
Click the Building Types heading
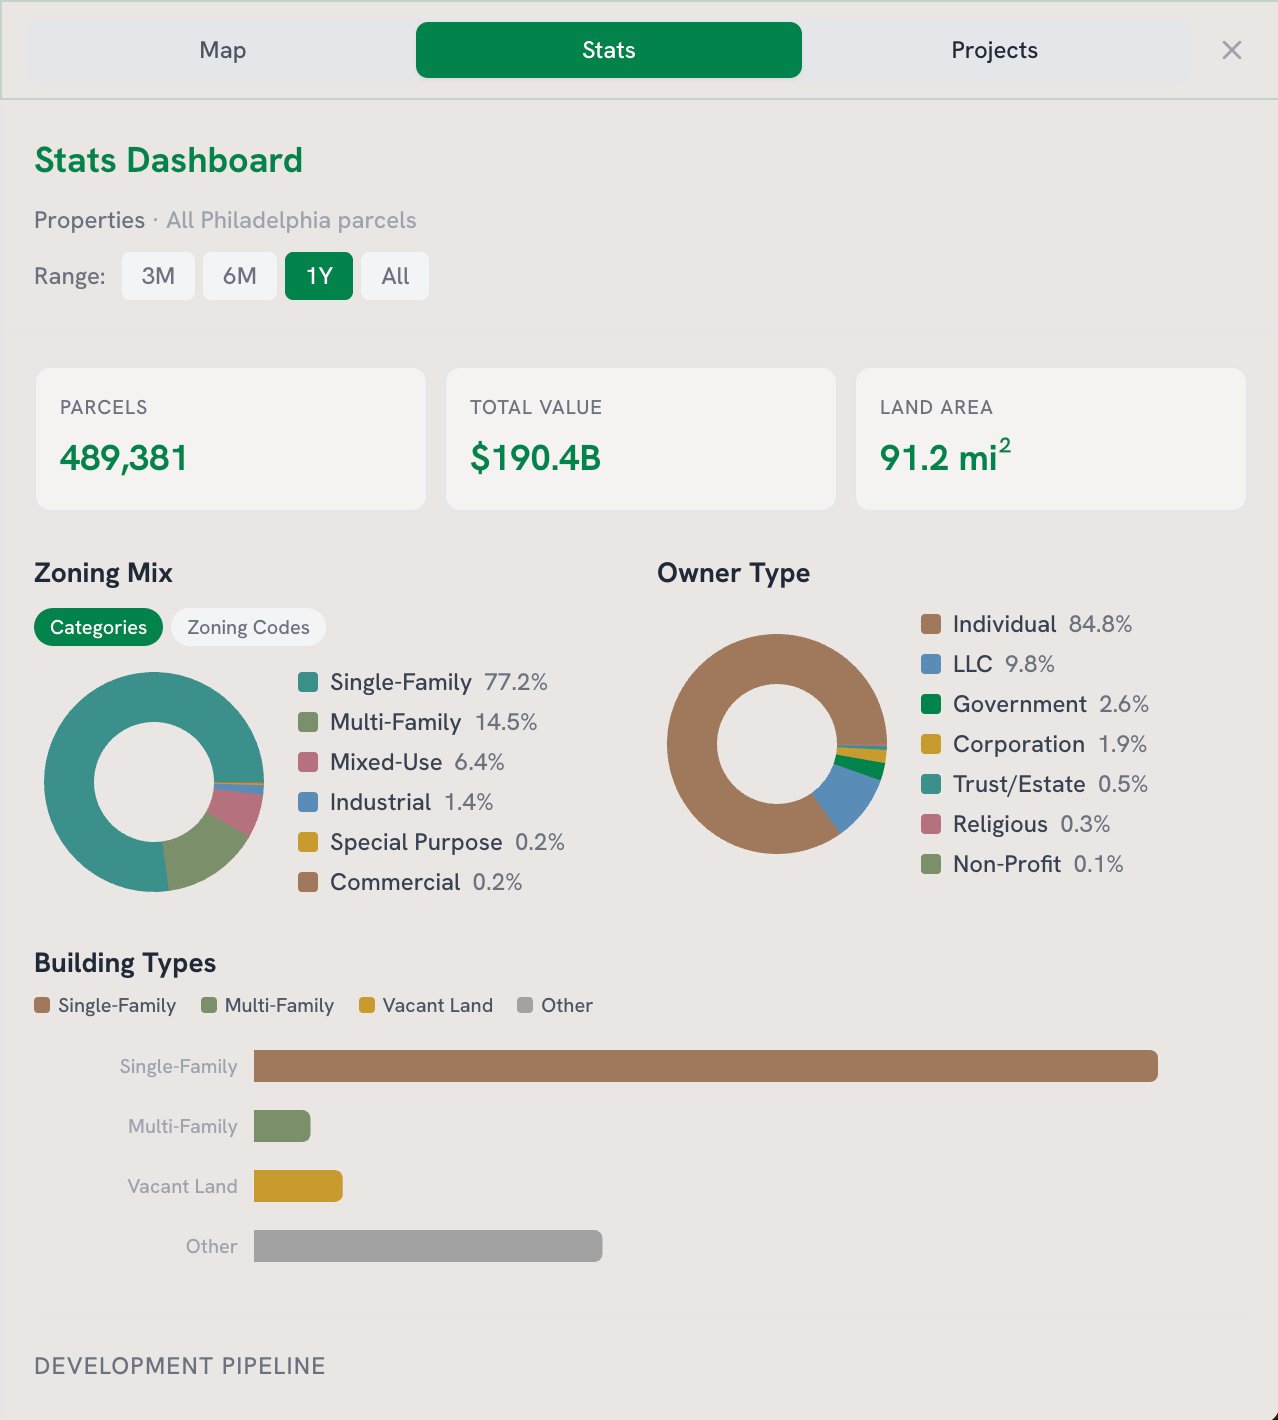(x=125, y=963)
